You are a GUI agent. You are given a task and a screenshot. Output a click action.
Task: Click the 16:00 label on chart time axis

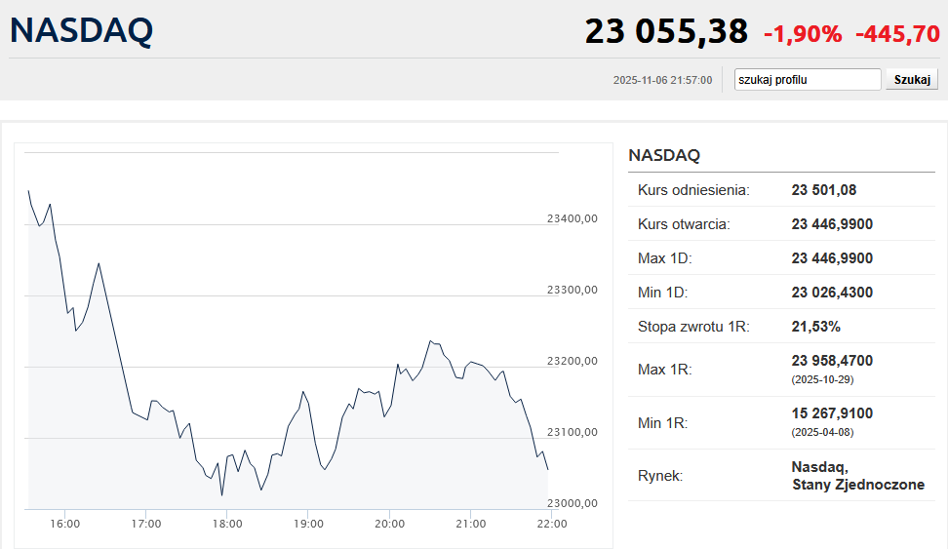click(x=65, y=523)
